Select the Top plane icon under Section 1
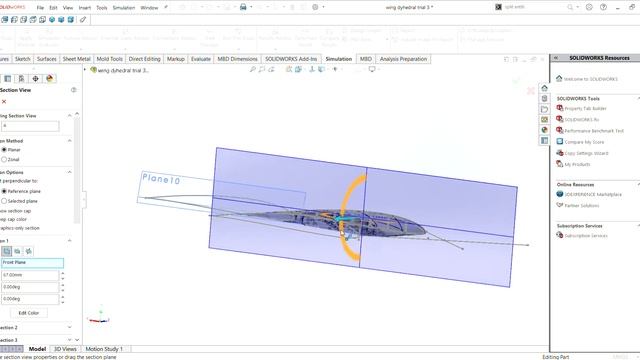This screenshot has height=360, width=640. pyautogui.click(x=18, y=251)
